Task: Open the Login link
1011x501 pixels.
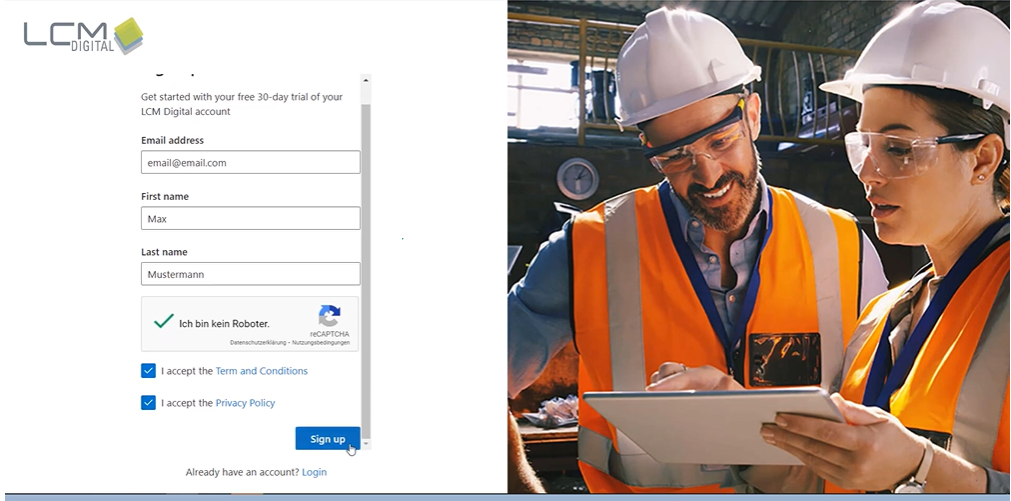Action: coord(314,472)
